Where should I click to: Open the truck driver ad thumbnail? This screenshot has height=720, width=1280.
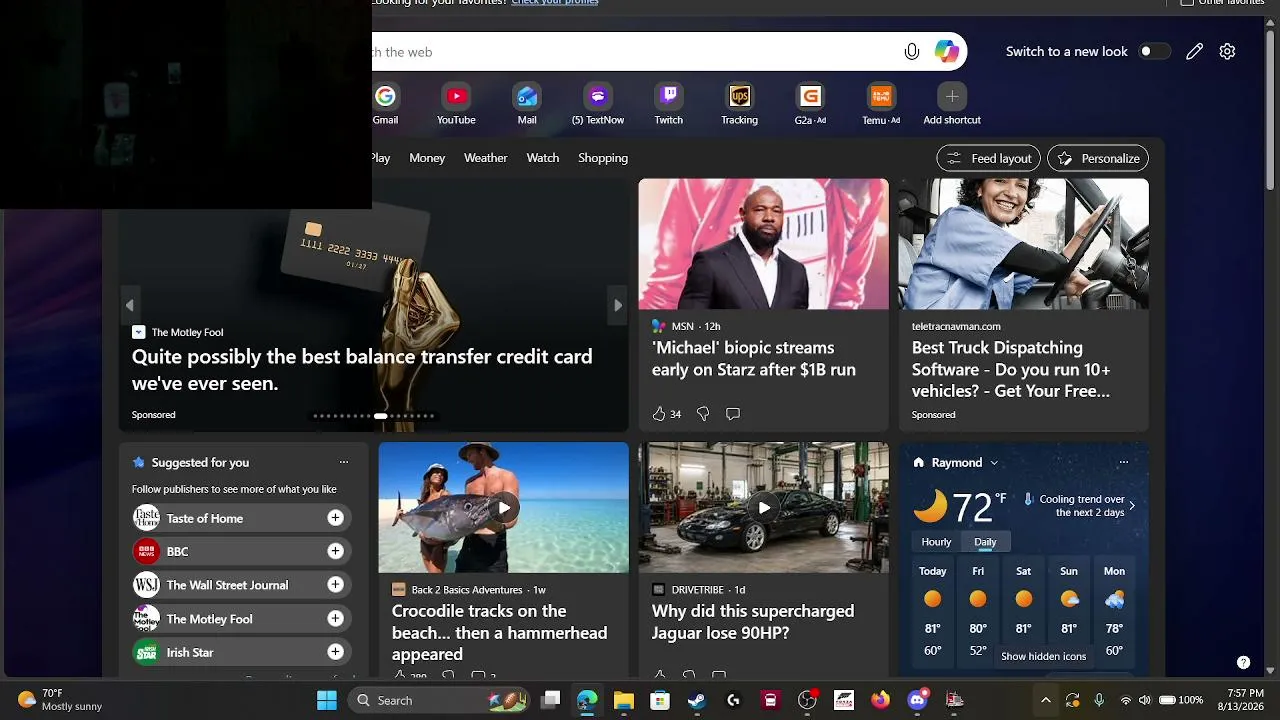(1024, 244)
